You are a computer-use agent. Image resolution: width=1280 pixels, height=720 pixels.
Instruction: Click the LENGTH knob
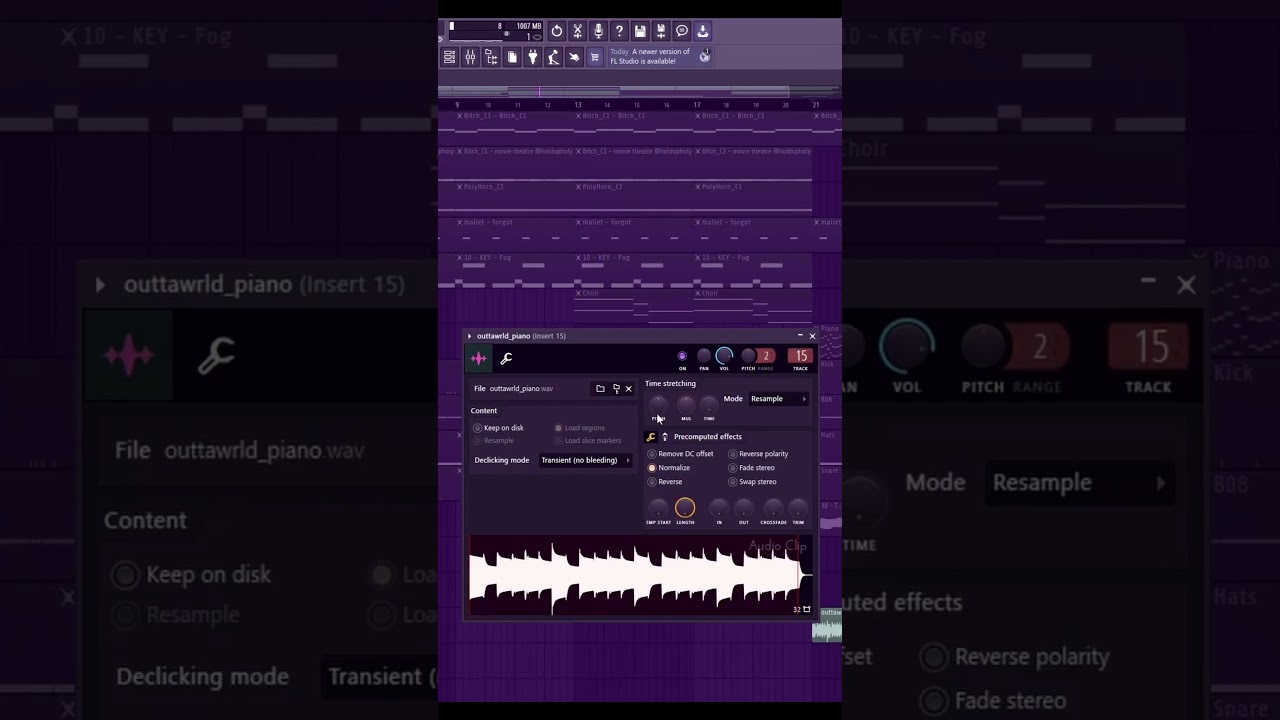pos(685,508)
